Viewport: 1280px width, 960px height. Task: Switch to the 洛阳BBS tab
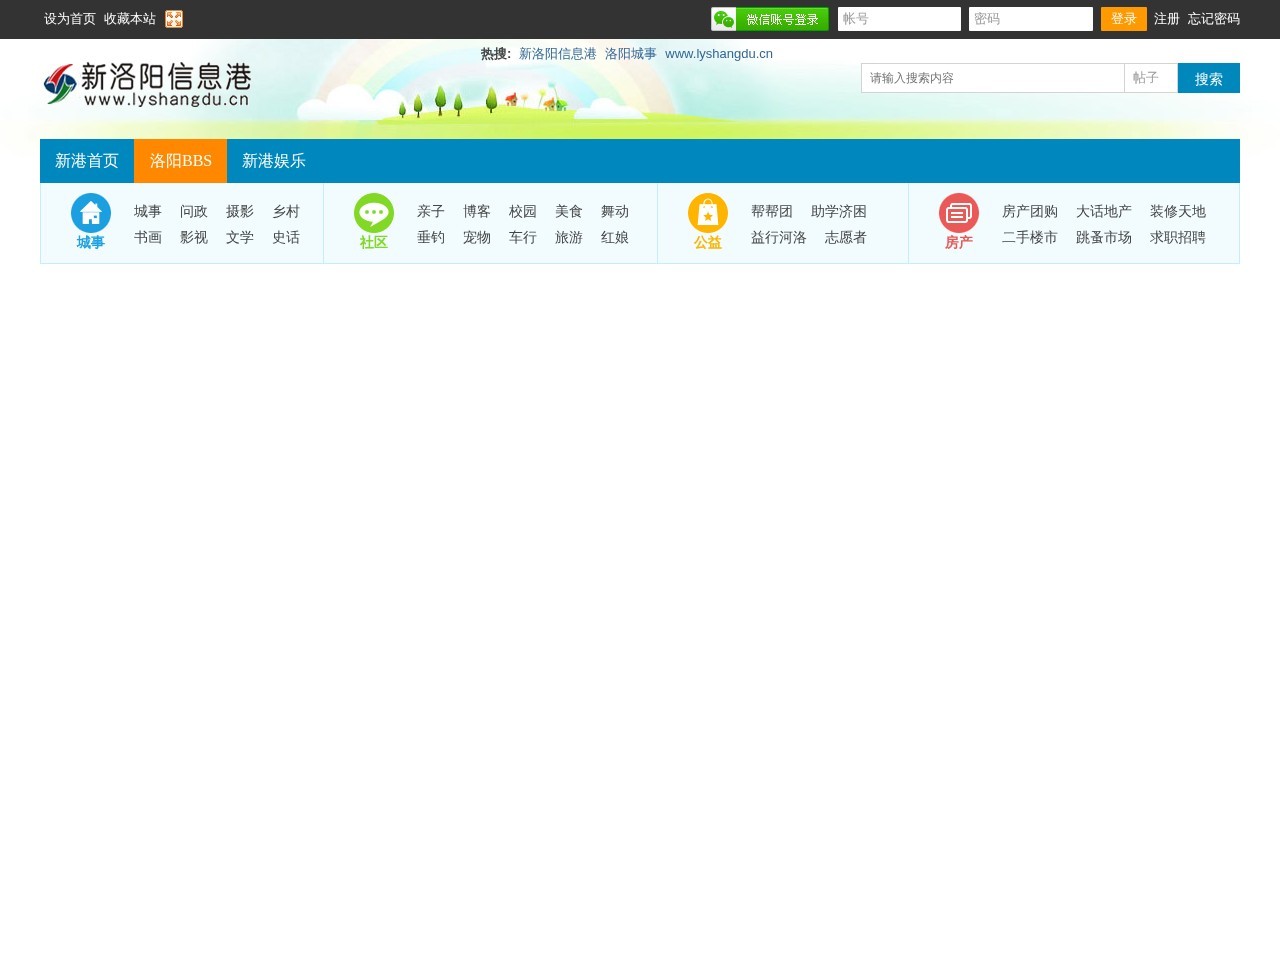[x=180, y=160]
